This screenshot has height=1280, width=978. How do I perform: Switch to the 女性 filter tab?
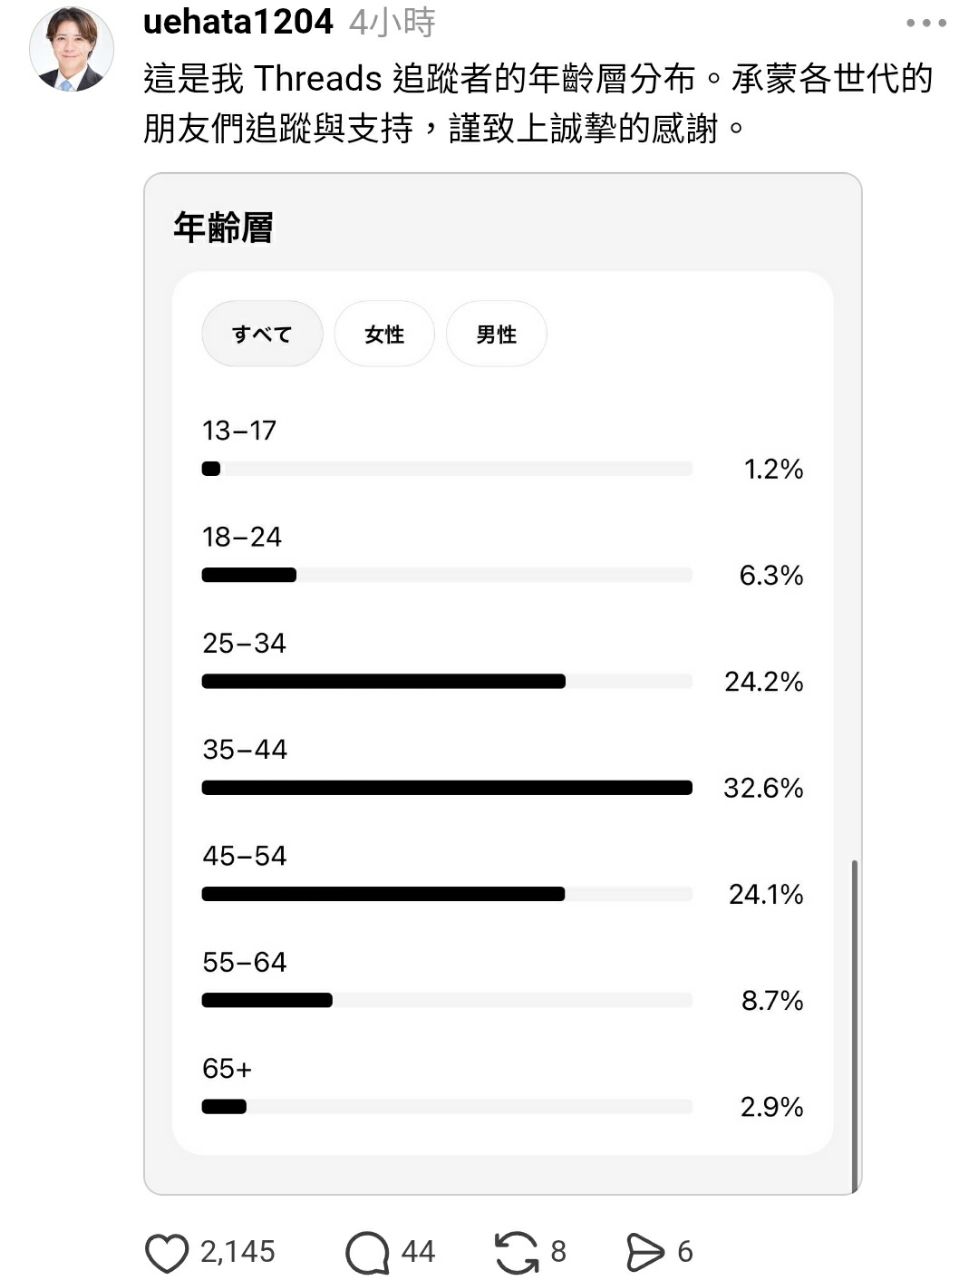[x=384, y=334]
